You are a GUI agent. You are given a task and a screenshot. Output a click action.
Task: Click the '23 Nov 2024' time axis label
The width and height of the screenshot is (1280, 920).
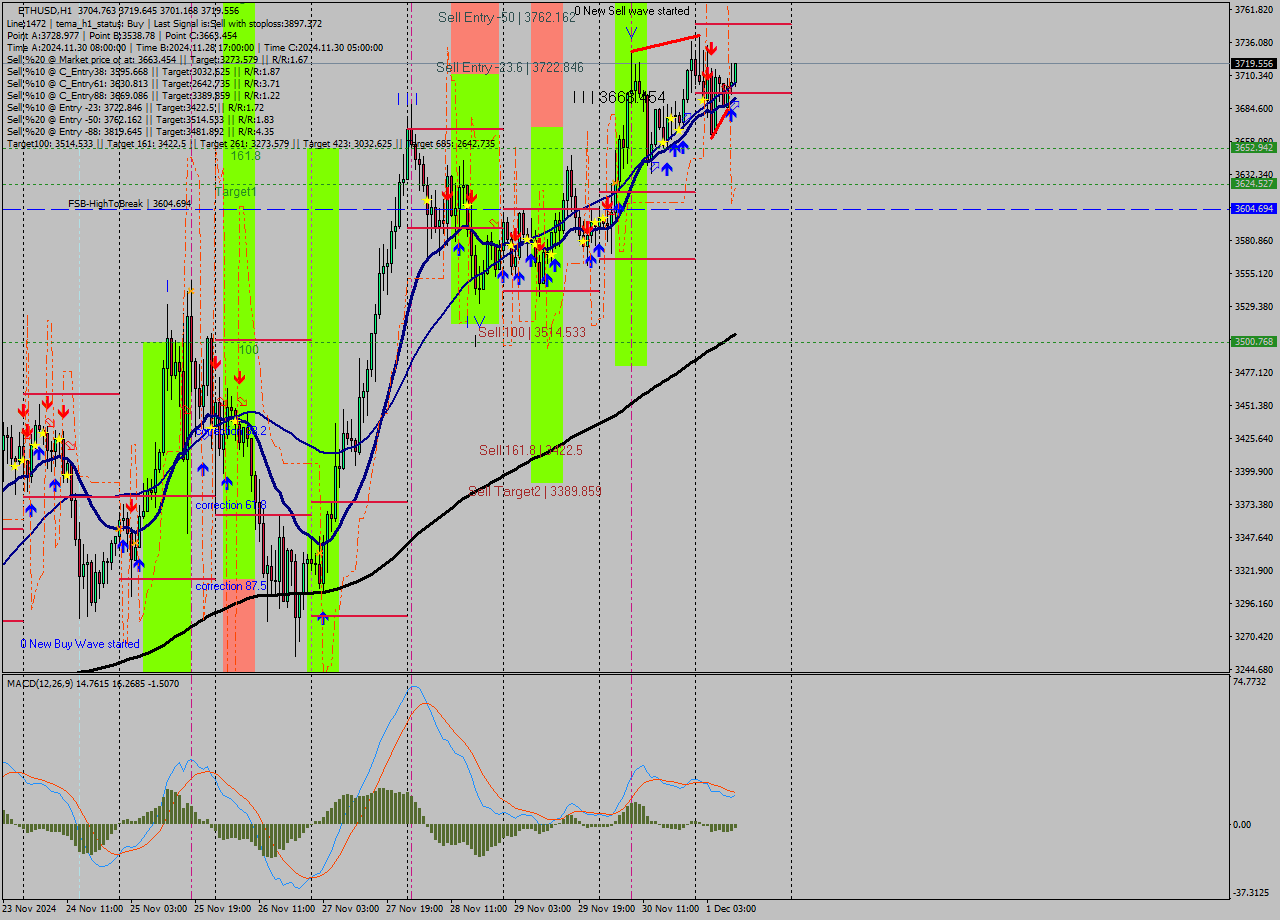(29, 909)
